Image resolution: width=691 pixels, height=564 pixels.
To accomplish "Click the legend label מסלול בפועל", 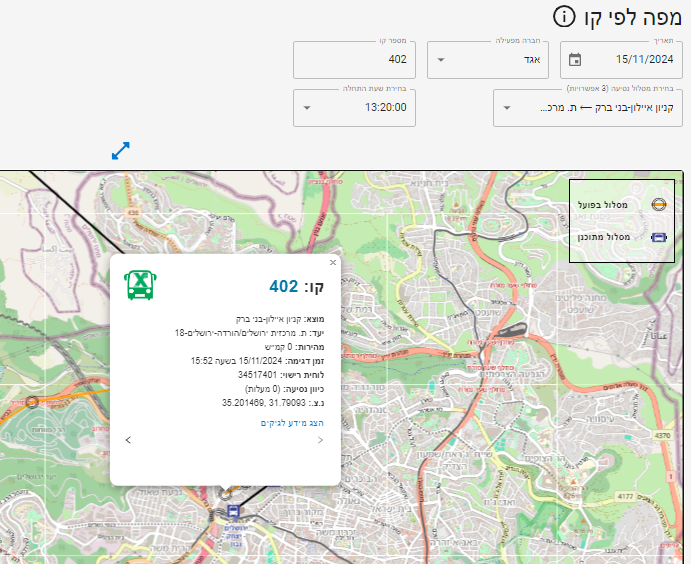I will click(602, 205).
